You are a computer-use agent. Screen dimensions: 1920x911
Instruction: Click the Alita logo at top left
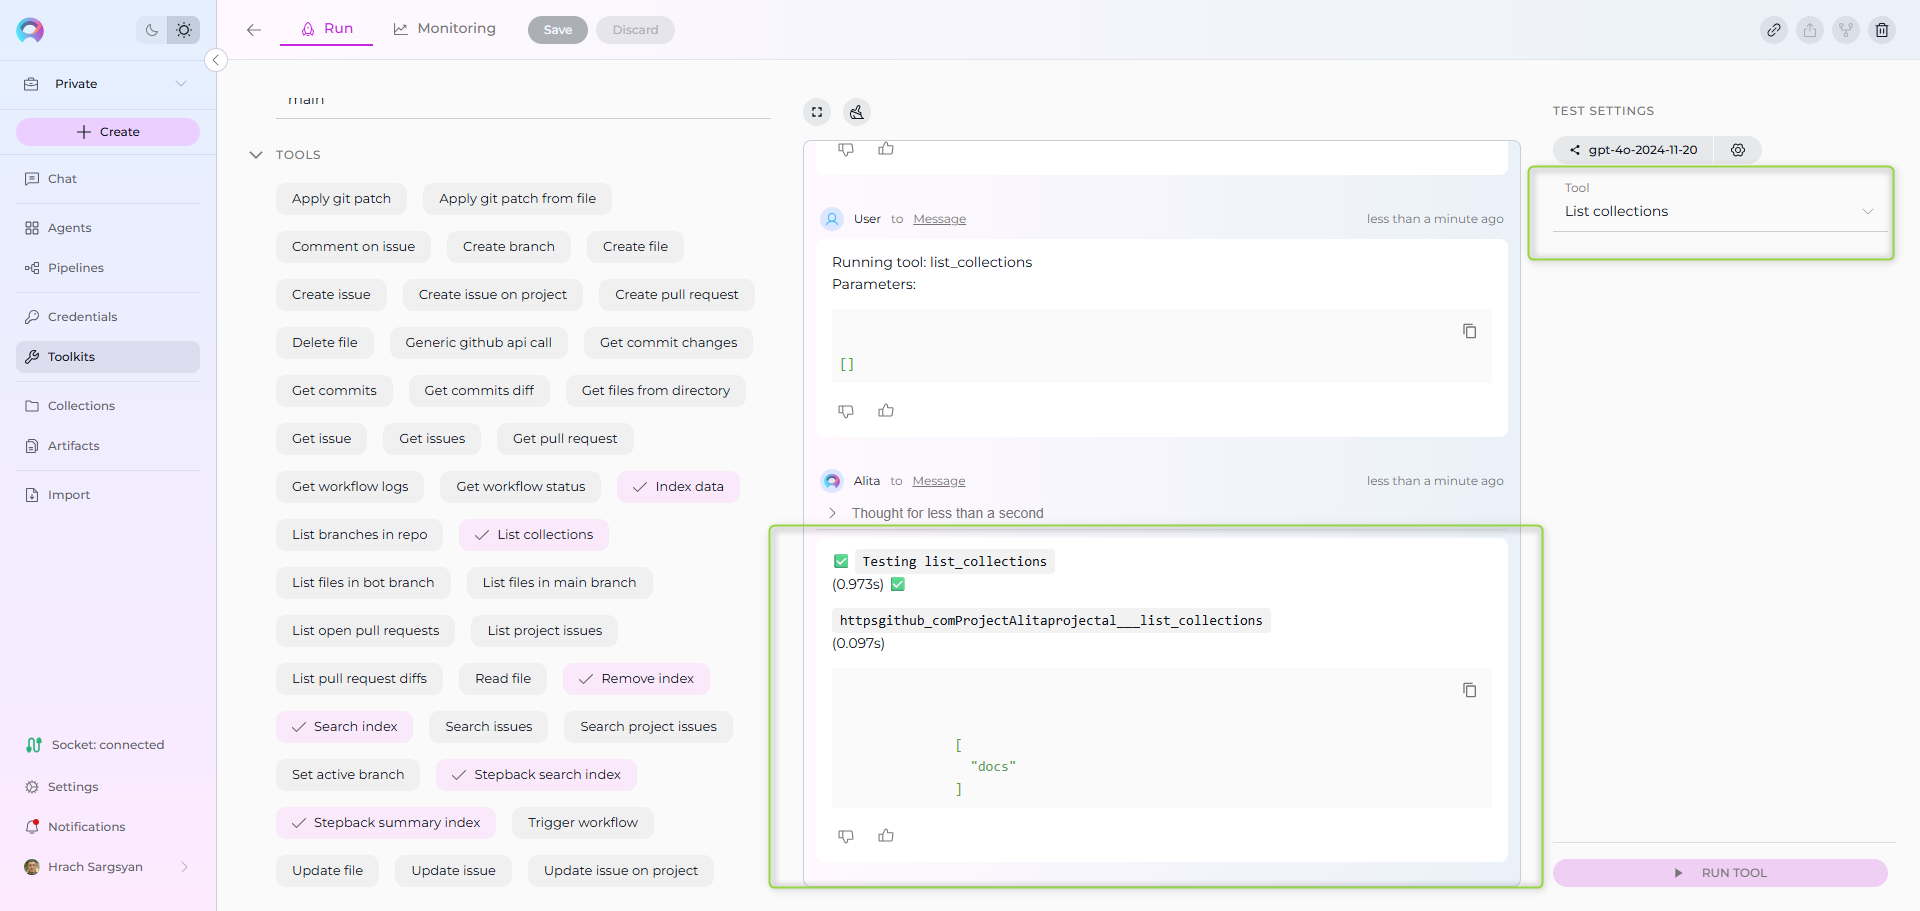point(30,30)
